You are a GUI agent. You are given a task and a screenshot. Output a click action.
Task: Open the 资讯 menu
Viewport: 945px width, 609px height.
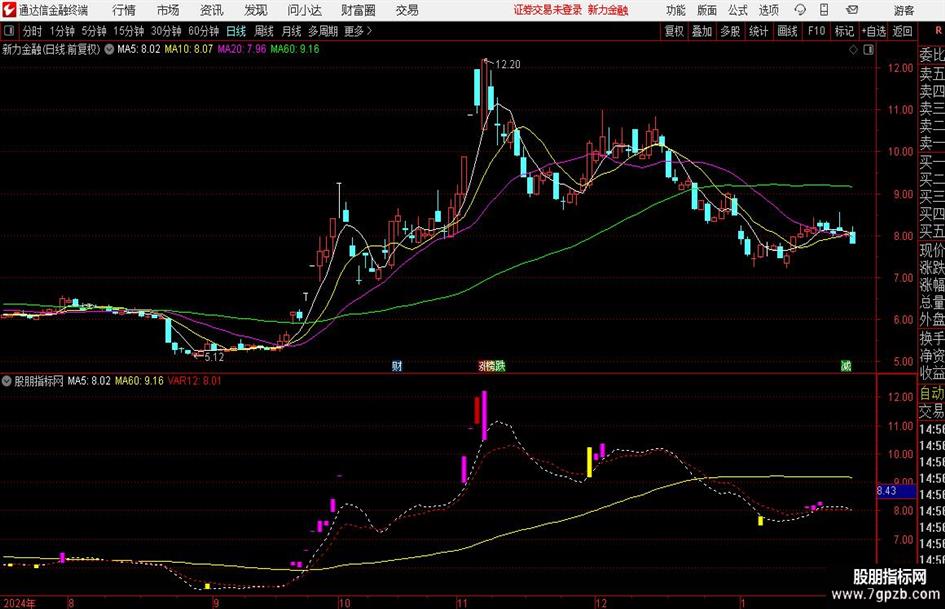212,10
